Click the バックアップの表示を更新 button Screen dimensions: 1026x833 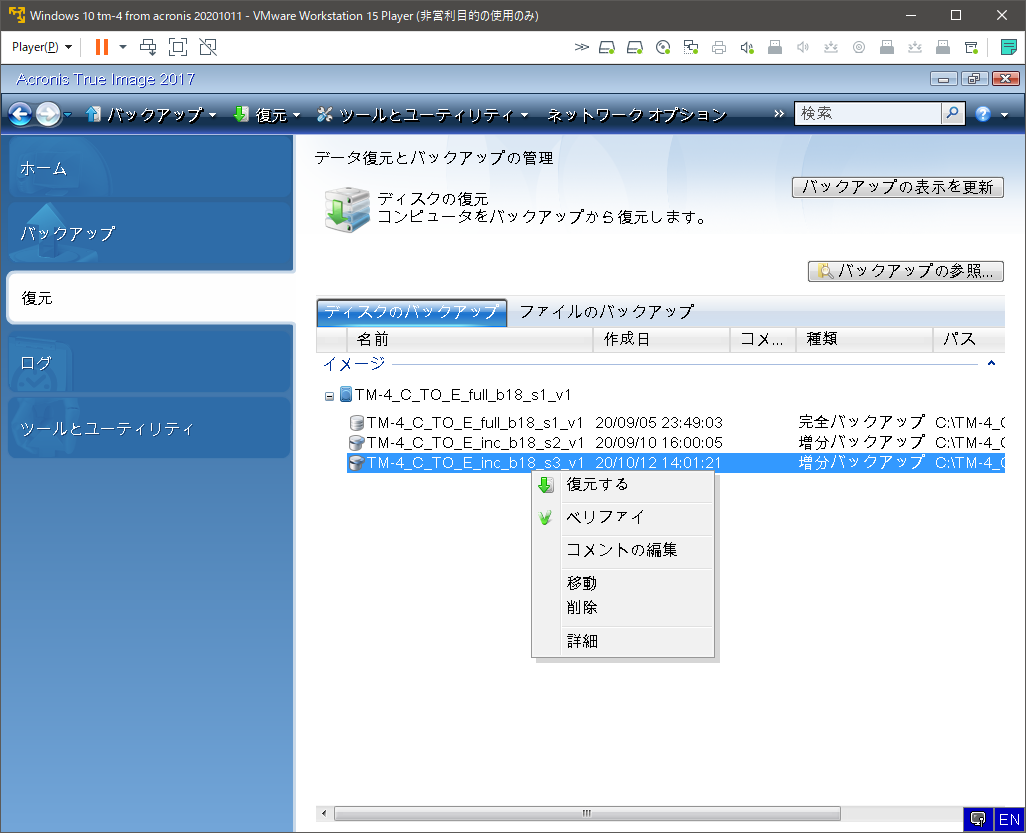[898, 187]
